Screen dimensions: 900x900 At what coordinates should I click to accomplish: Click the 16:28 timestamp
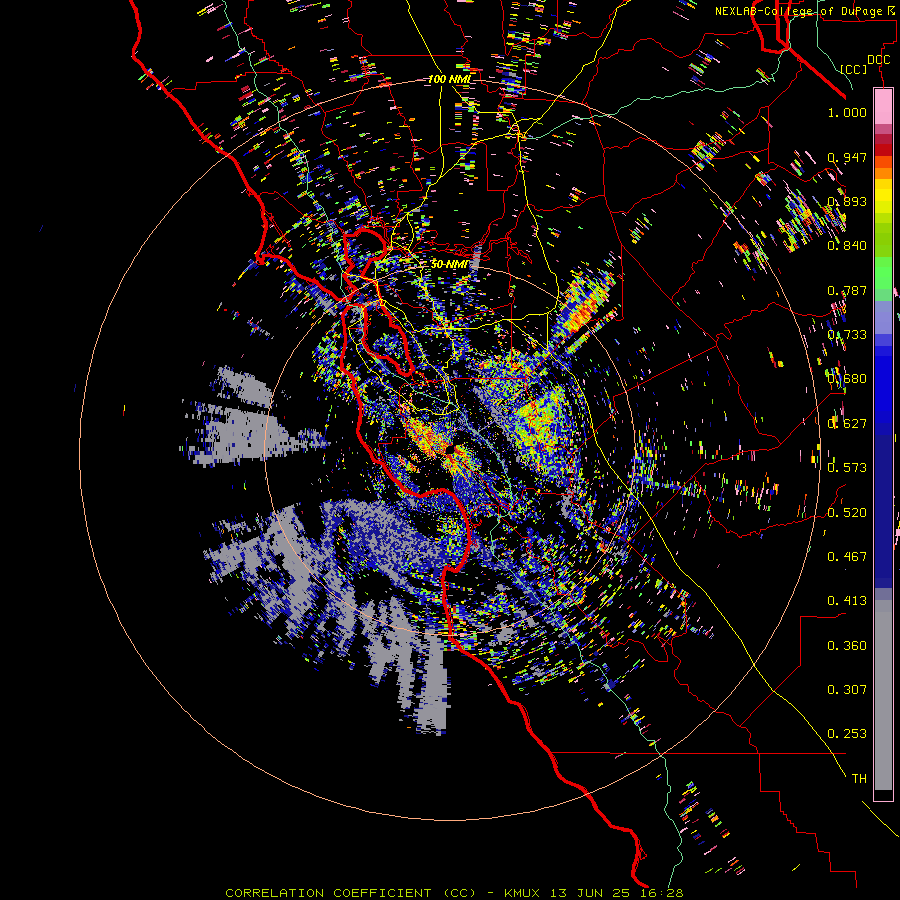(x=661, y=893)
